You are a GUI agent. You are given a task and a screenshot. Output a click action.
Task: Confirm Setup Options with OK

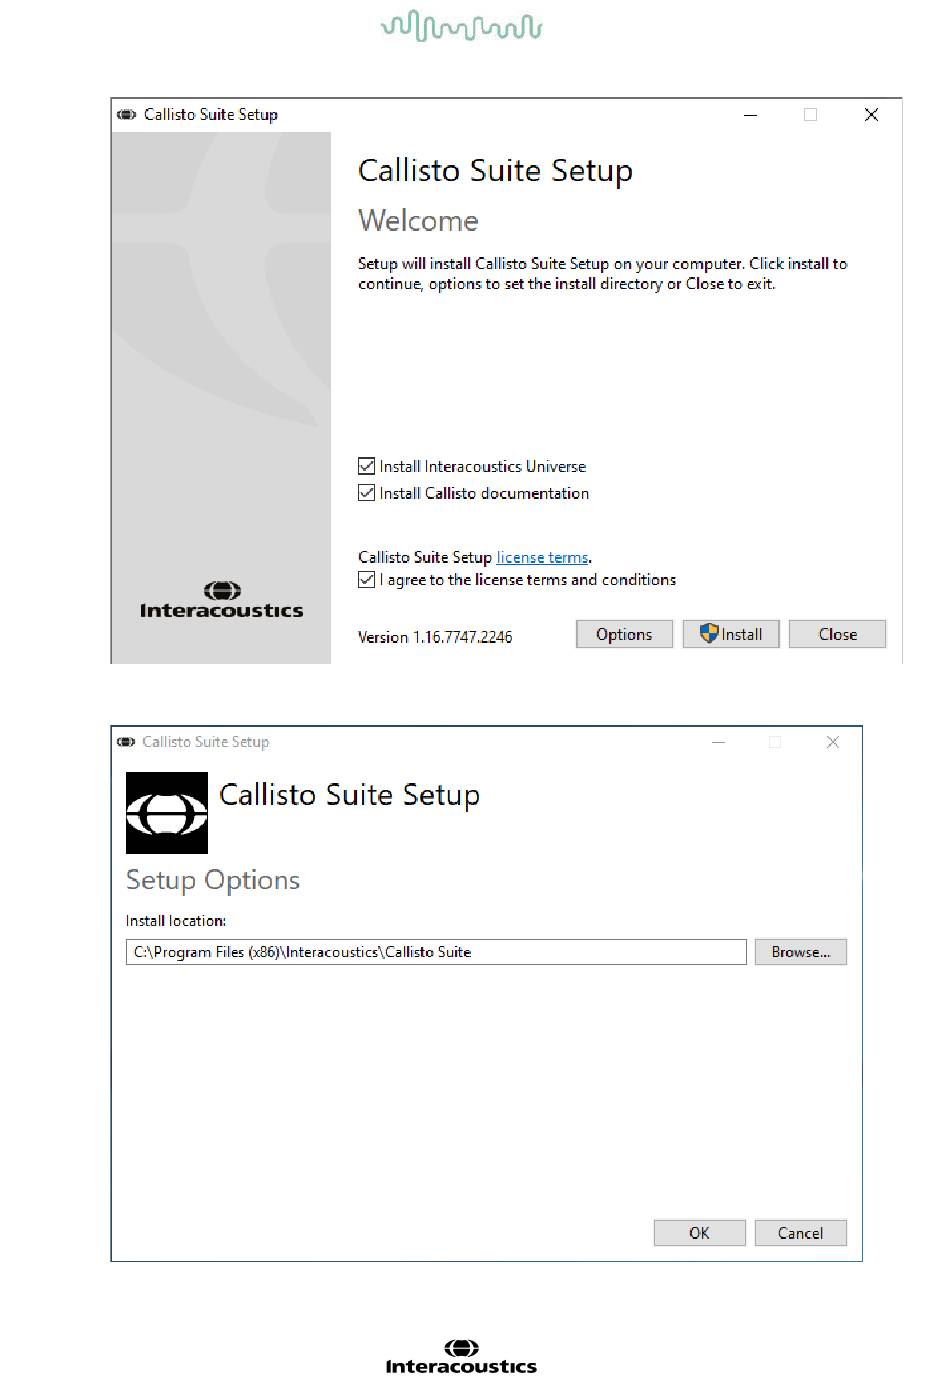tap(700, 1233)
